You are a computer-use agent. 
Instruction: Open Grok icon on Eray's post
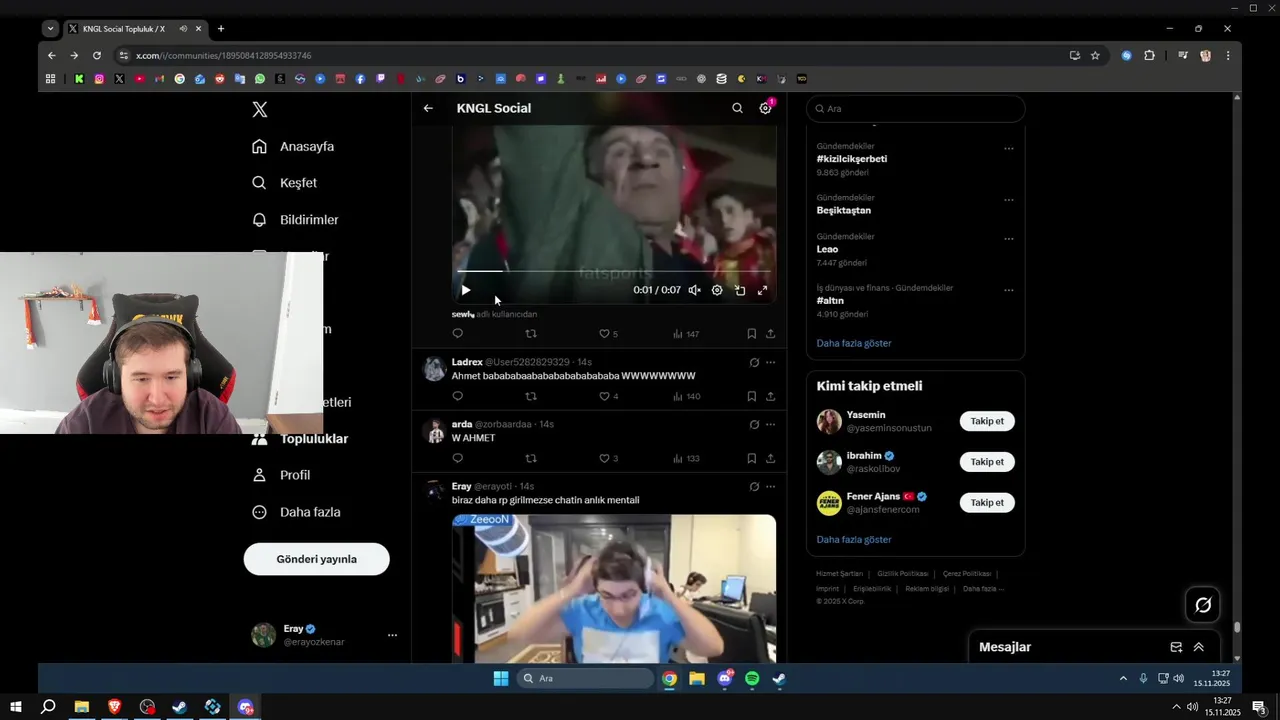(754, 486)
